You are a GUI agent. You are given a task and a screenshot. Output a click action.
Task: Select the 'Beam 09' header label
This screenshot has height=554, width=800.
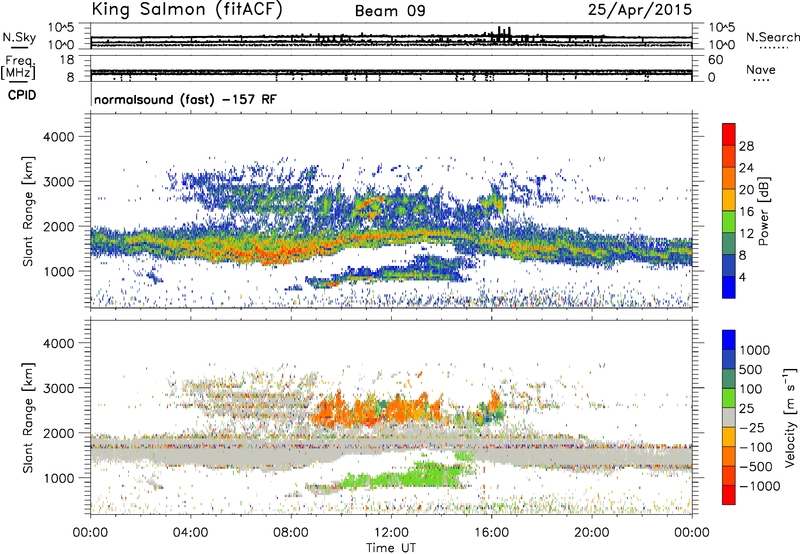point(390,11)
